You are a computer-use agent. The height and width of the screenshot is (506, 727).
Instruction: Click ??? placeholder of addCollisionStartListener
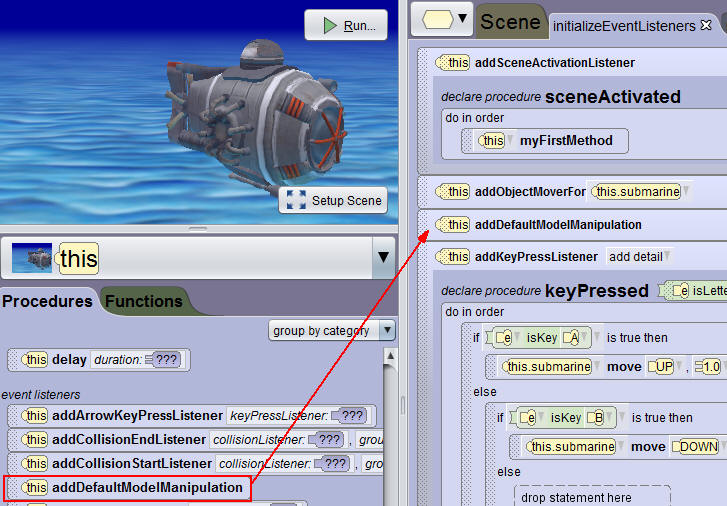coord(332,464)
